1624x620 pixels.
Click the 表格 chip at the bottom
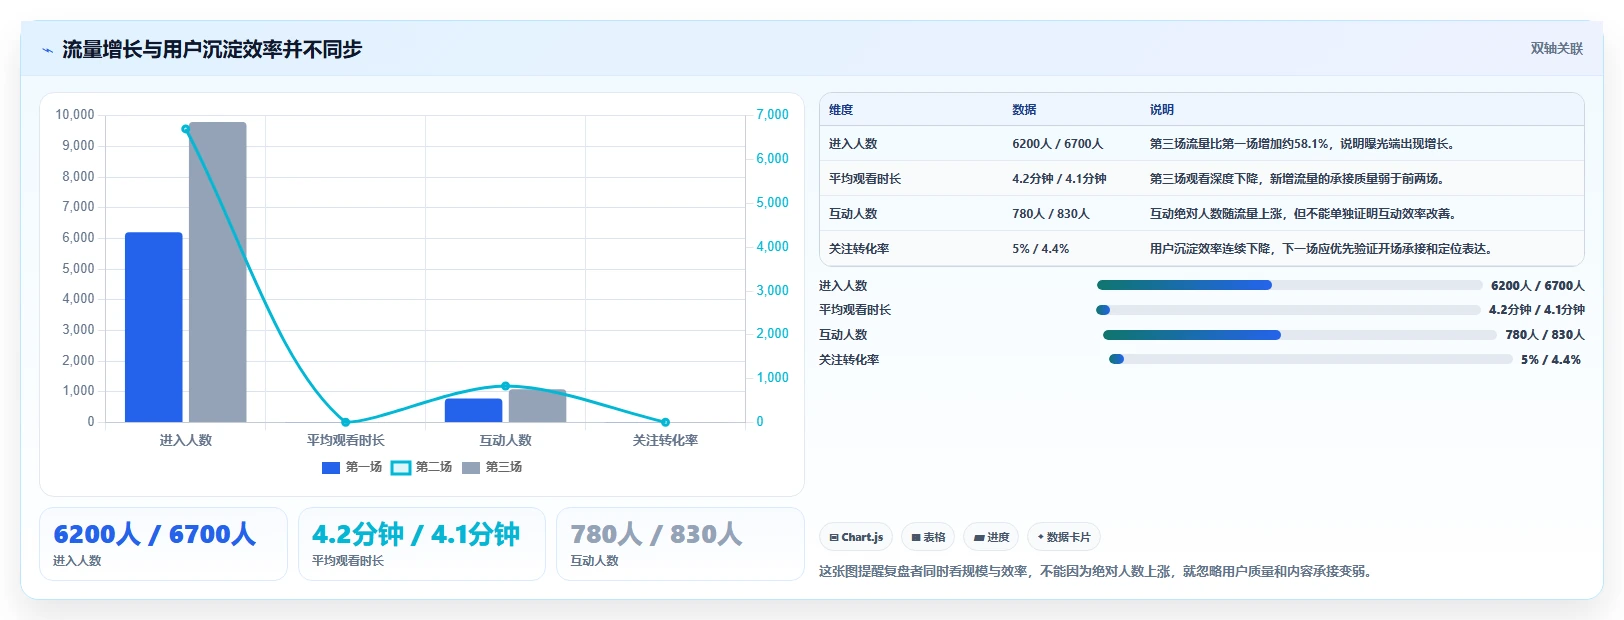[x=928, y=537]
